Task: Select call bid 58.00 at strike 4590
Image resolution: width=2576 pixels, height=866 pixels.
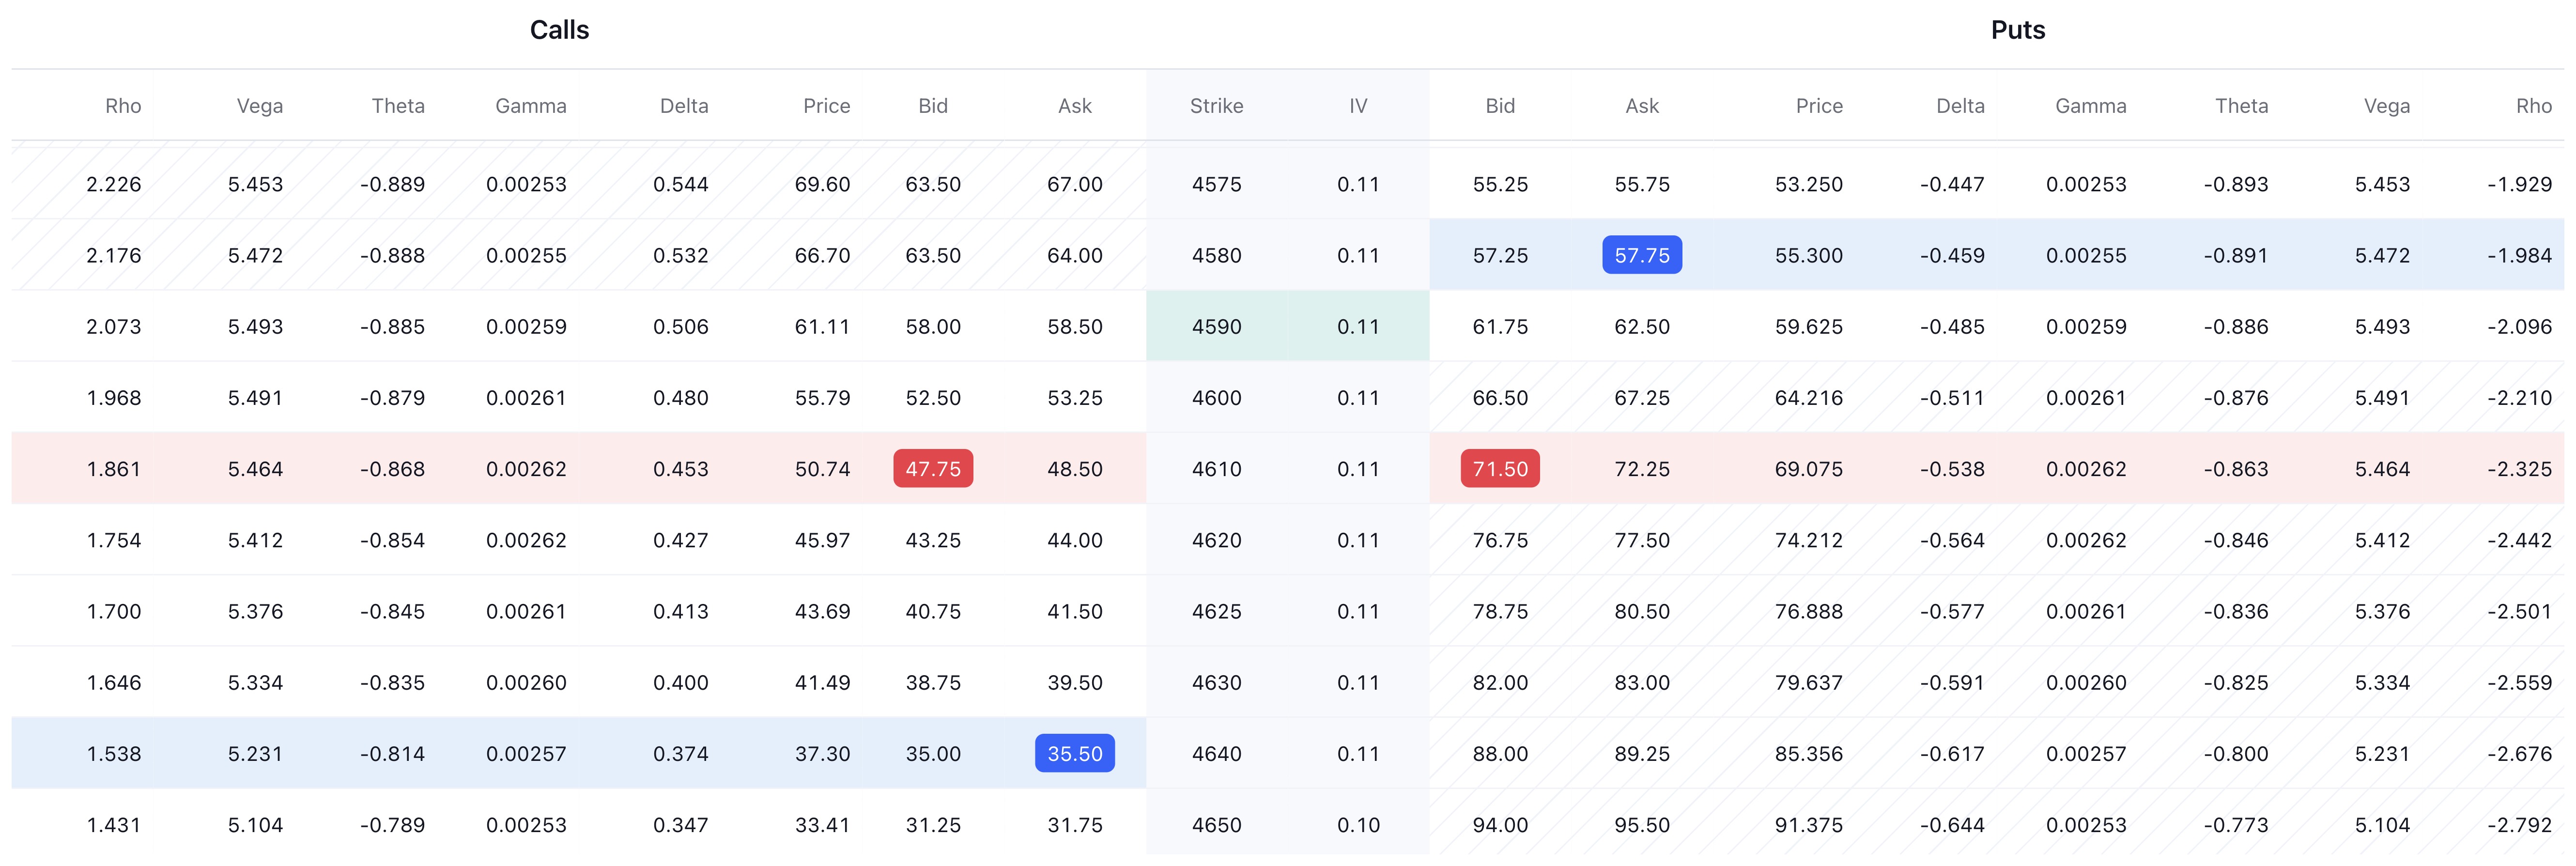Action: click(933, 327)
